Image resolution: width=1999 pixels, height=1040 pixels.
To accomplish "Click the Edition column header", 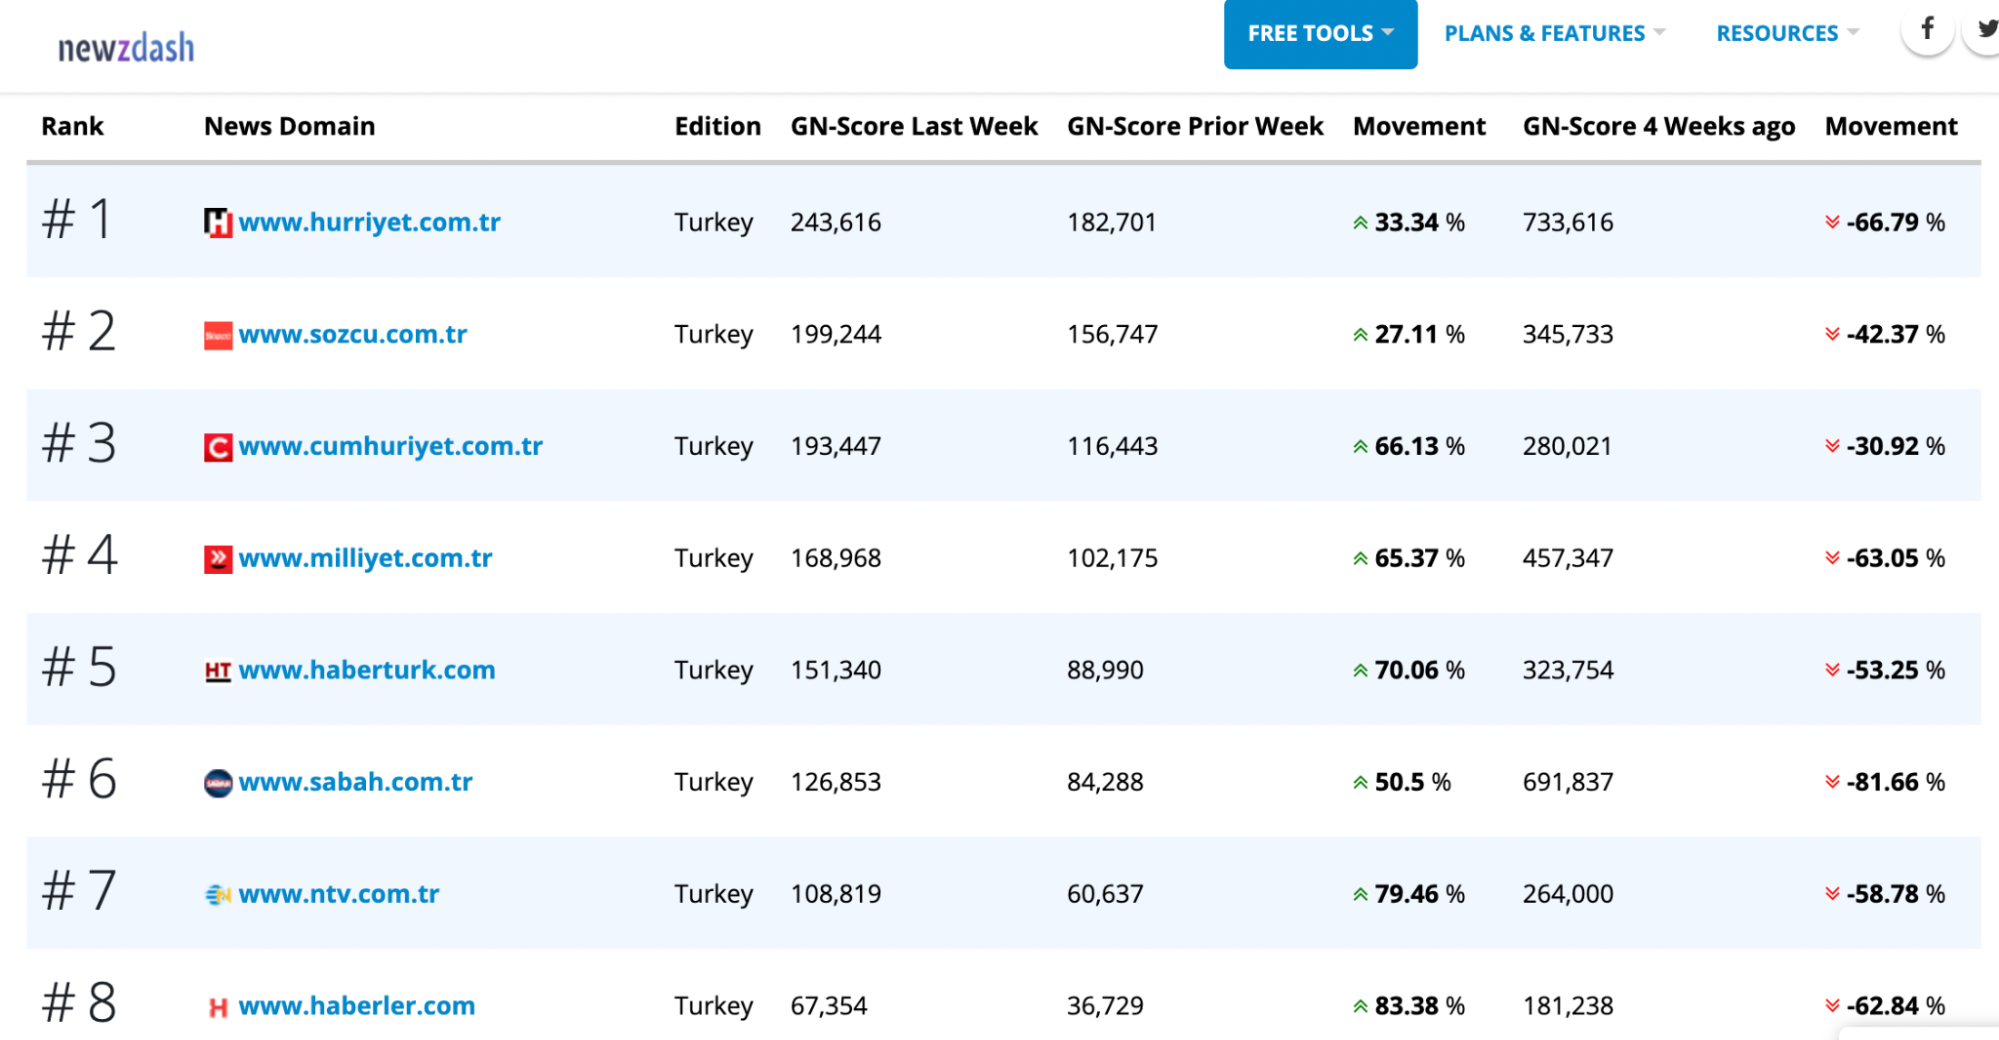I will point(717,126).
